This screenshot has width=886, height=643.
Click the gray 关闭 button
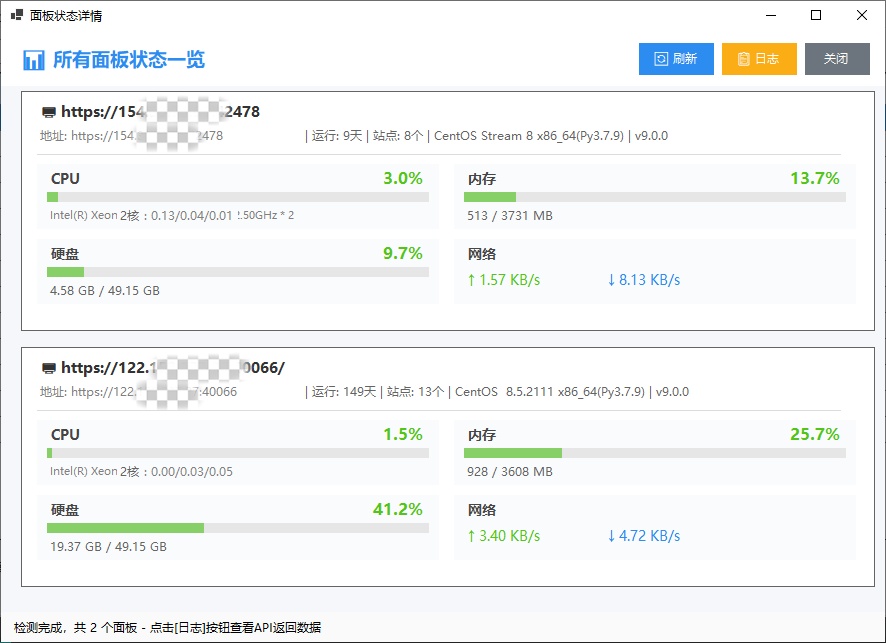pyautogui.click(x=838, y=59)
